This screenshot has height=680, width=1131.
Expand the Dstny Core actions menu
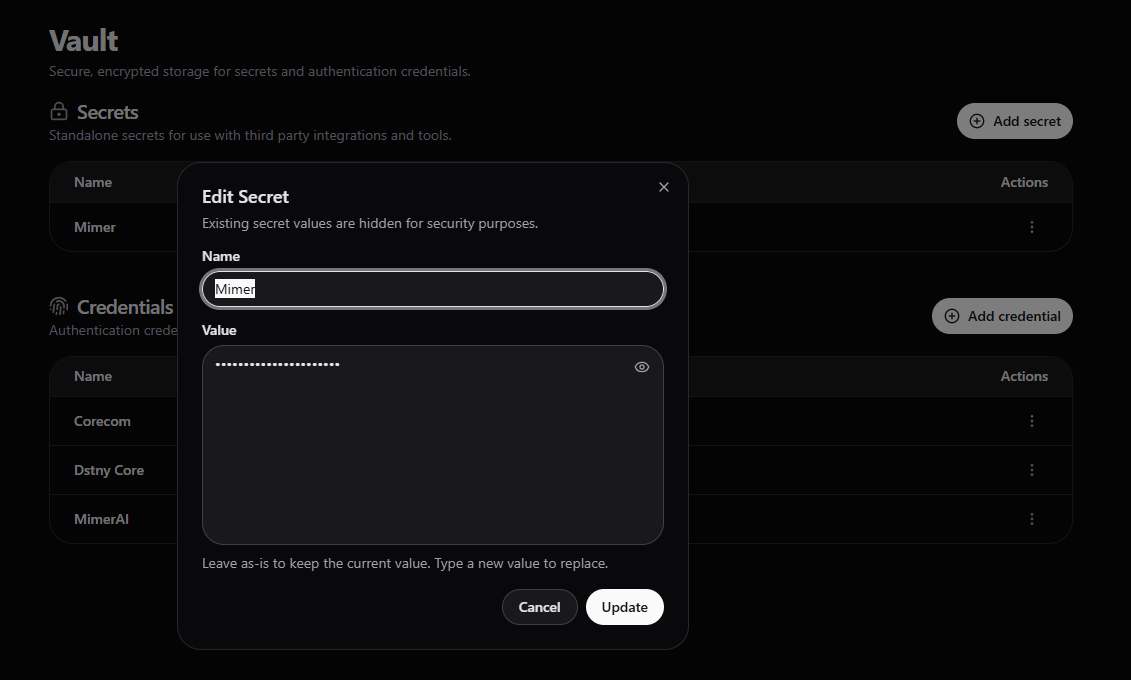[1031, 470]
